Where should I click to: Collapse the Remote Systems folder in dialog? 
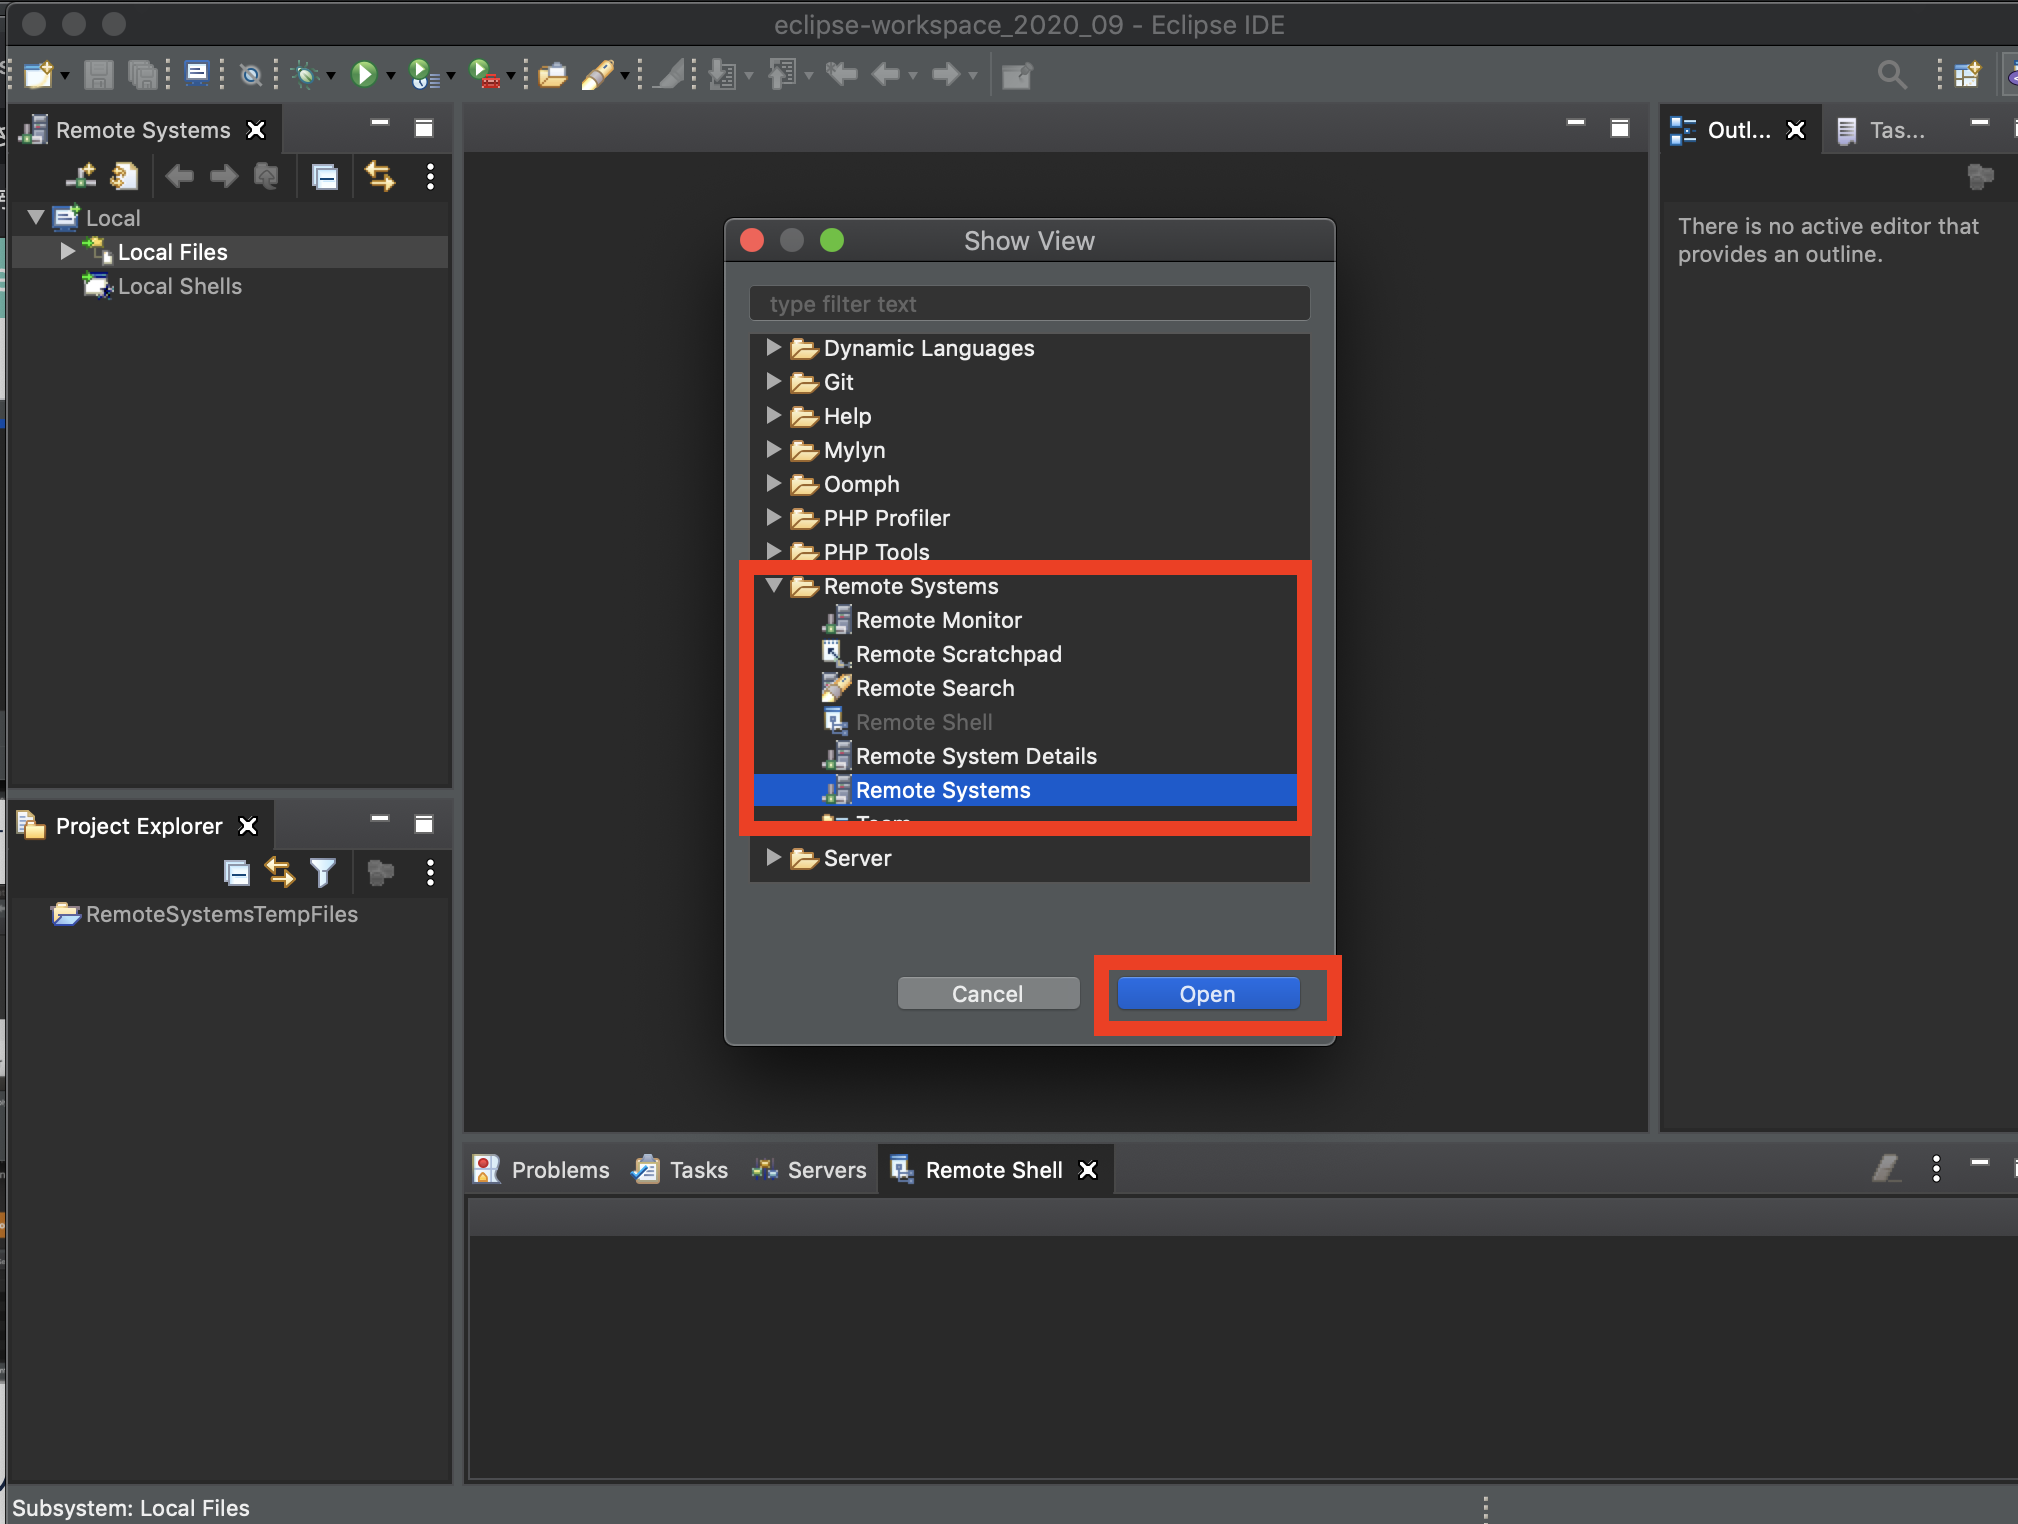(x=773, y=586)
